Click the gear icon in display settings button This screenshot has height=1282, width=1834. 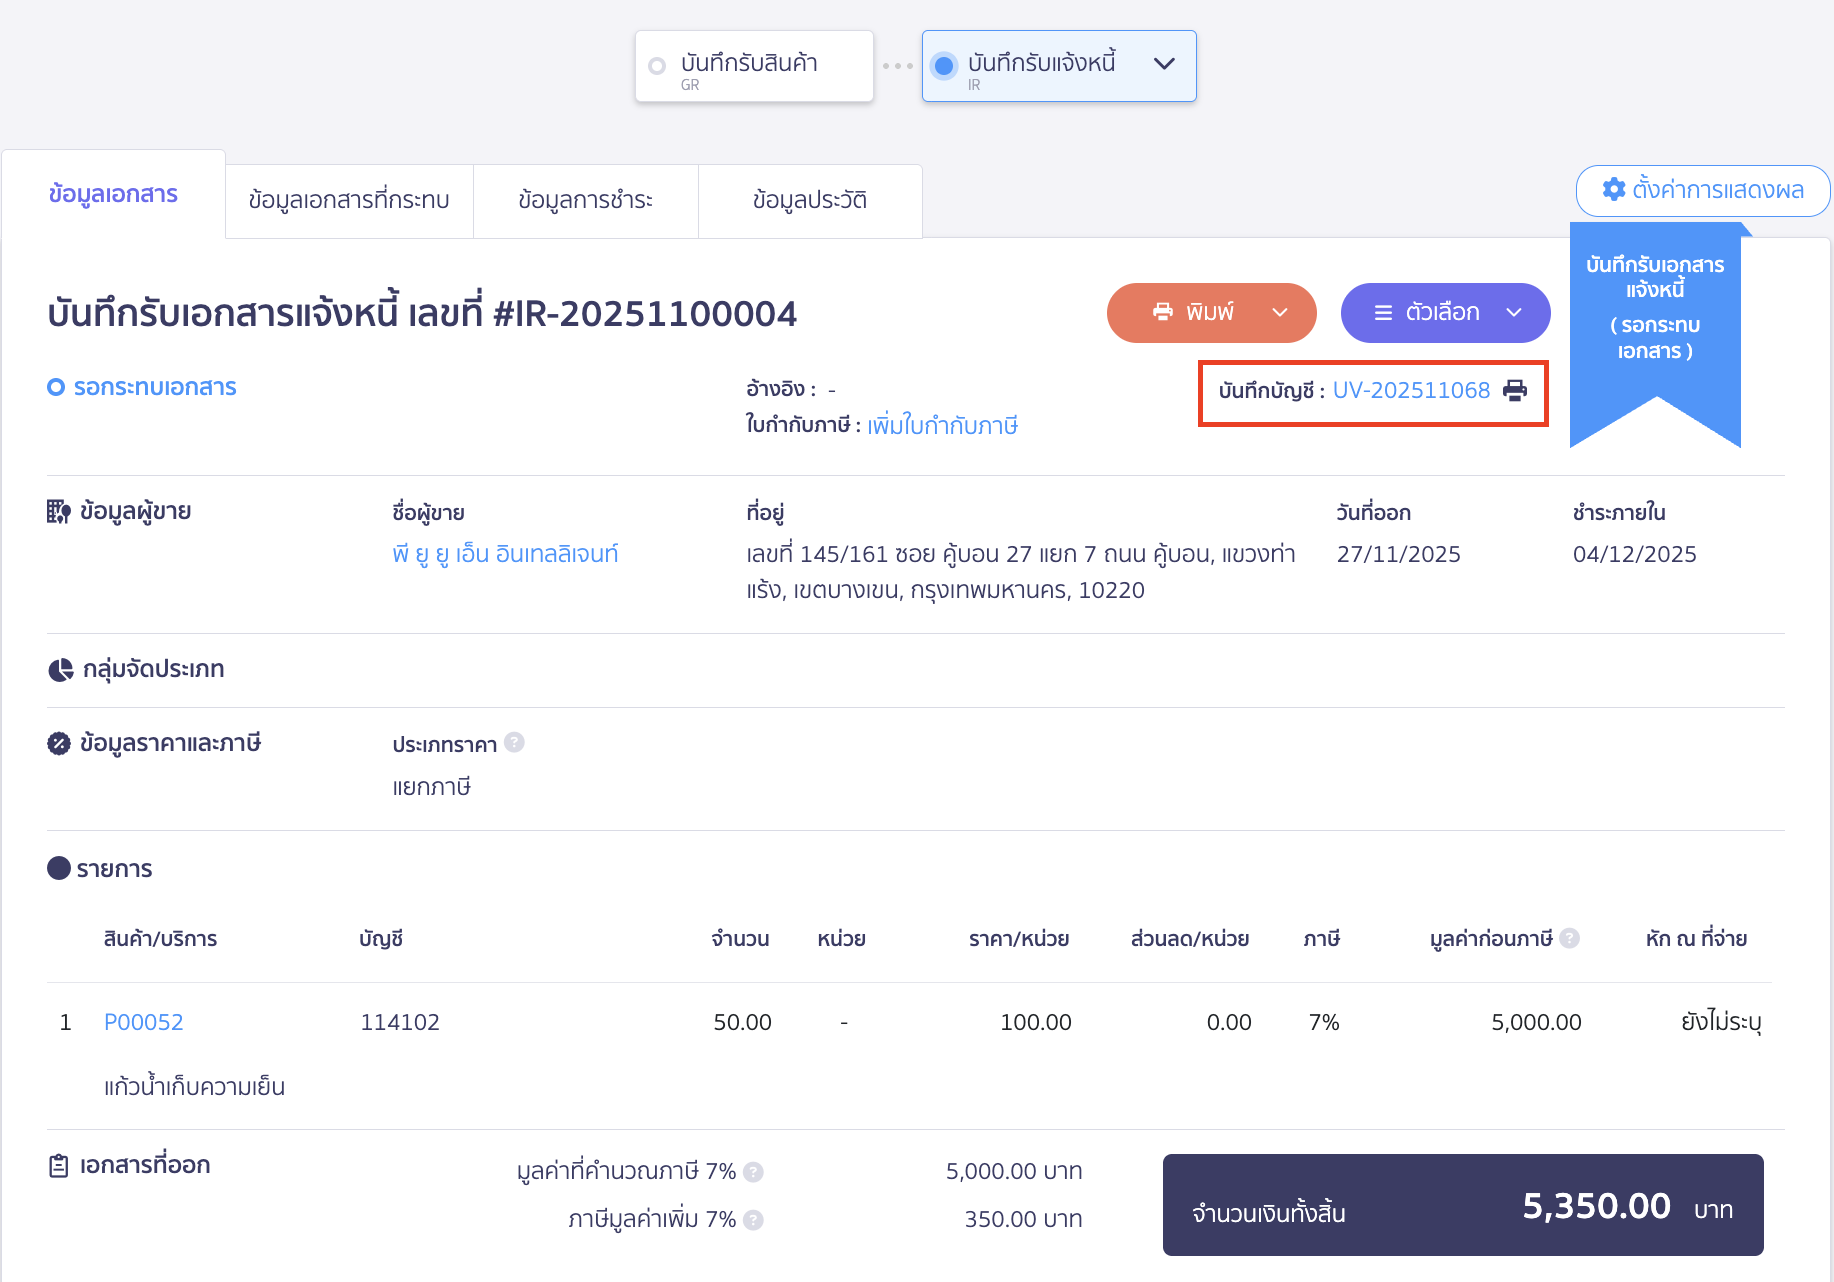click(1613, 189)
